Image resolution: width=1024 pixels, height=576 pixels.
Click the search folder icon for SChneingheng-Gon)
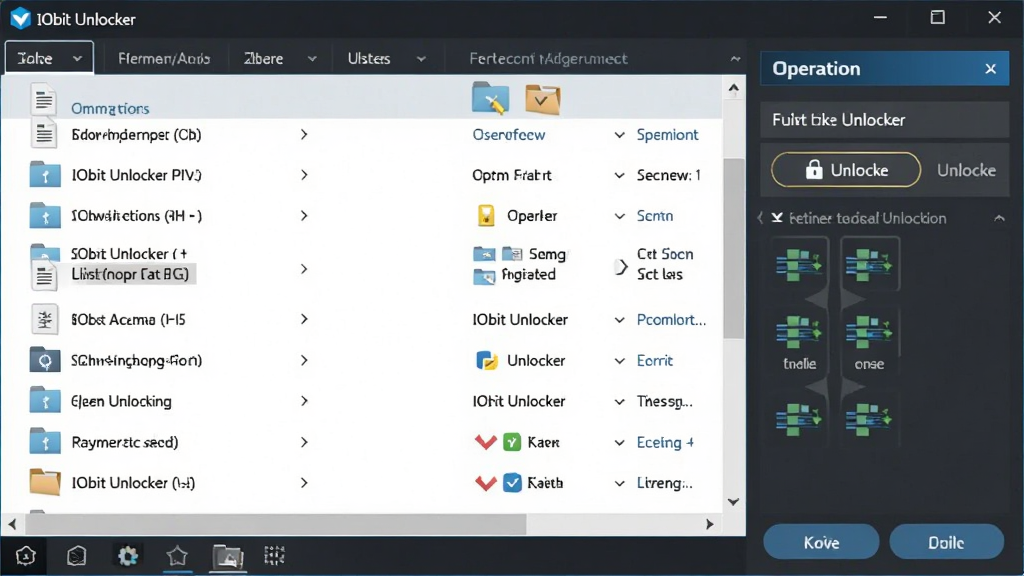point(45,360)
